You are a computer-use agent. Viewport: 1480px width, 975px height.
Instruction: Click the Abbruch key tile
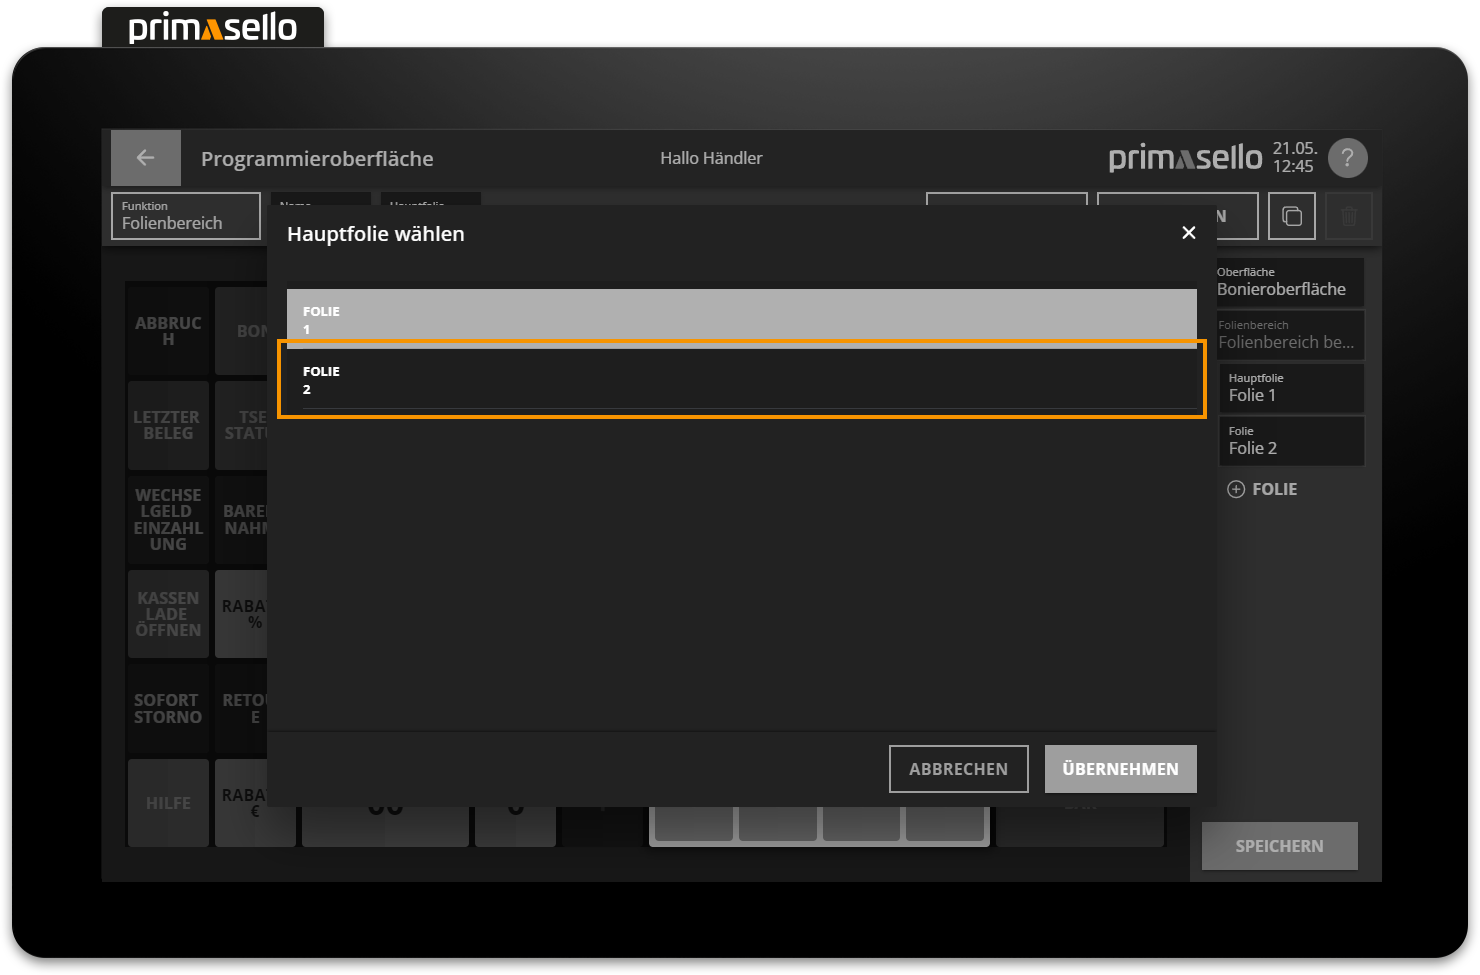click(x=168, y=331)
